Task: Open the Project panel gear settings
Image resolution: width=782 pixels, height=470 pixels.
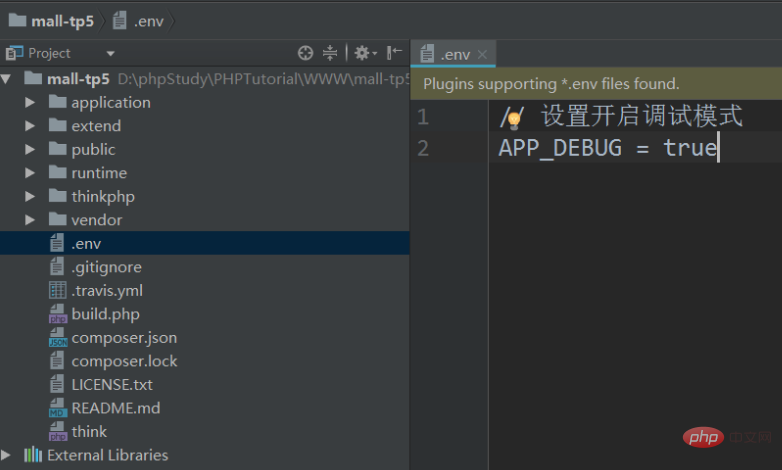Action: tap(362, 53)
